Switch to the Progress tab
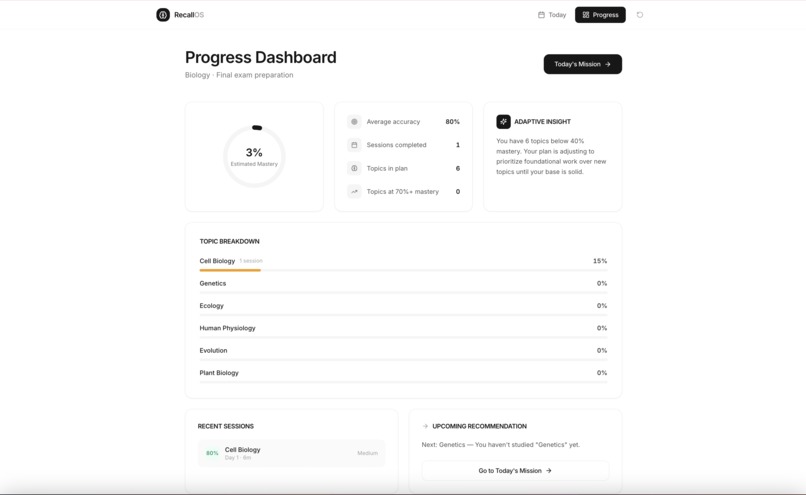This screenshot has height=495, width=806. point(600,15)
